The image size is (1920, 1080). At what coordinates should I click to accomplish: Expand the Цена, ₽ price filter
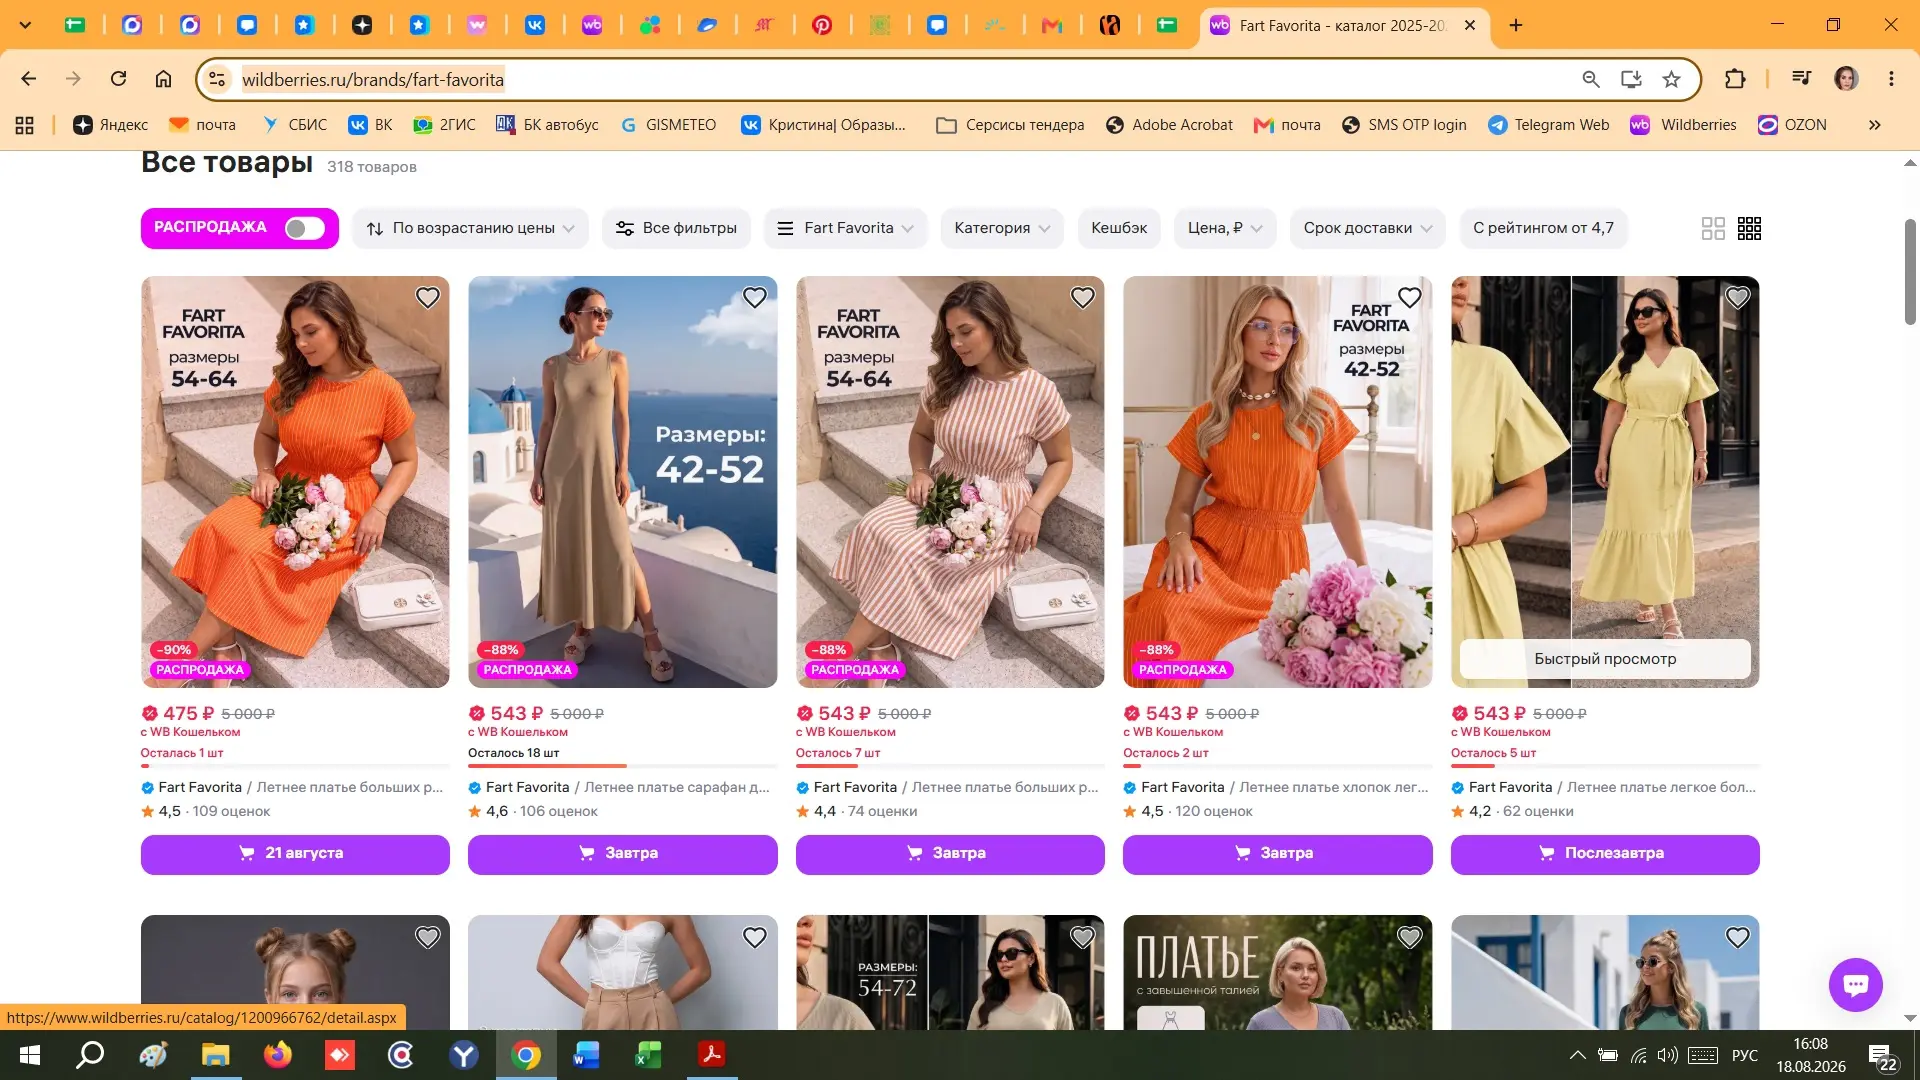click(x=1225, y=228)
